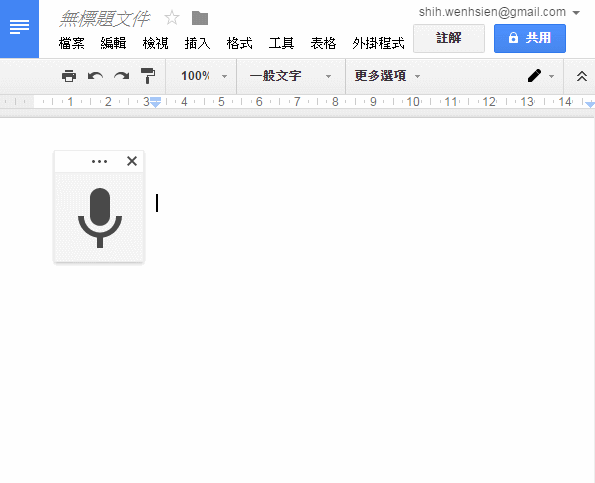Undo the last action
Viewport: 595px width, 483px height.
click(95, 76)
